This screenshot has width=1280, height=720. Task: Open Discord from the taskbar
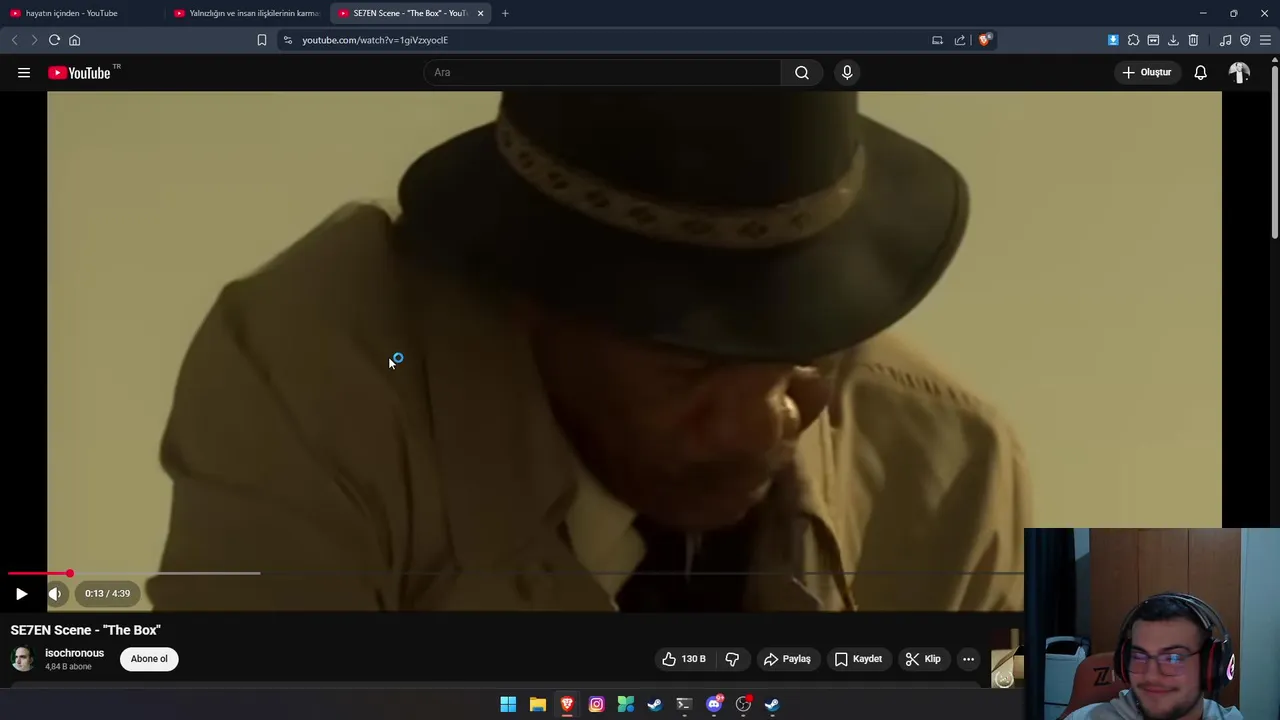coord(714,704)
